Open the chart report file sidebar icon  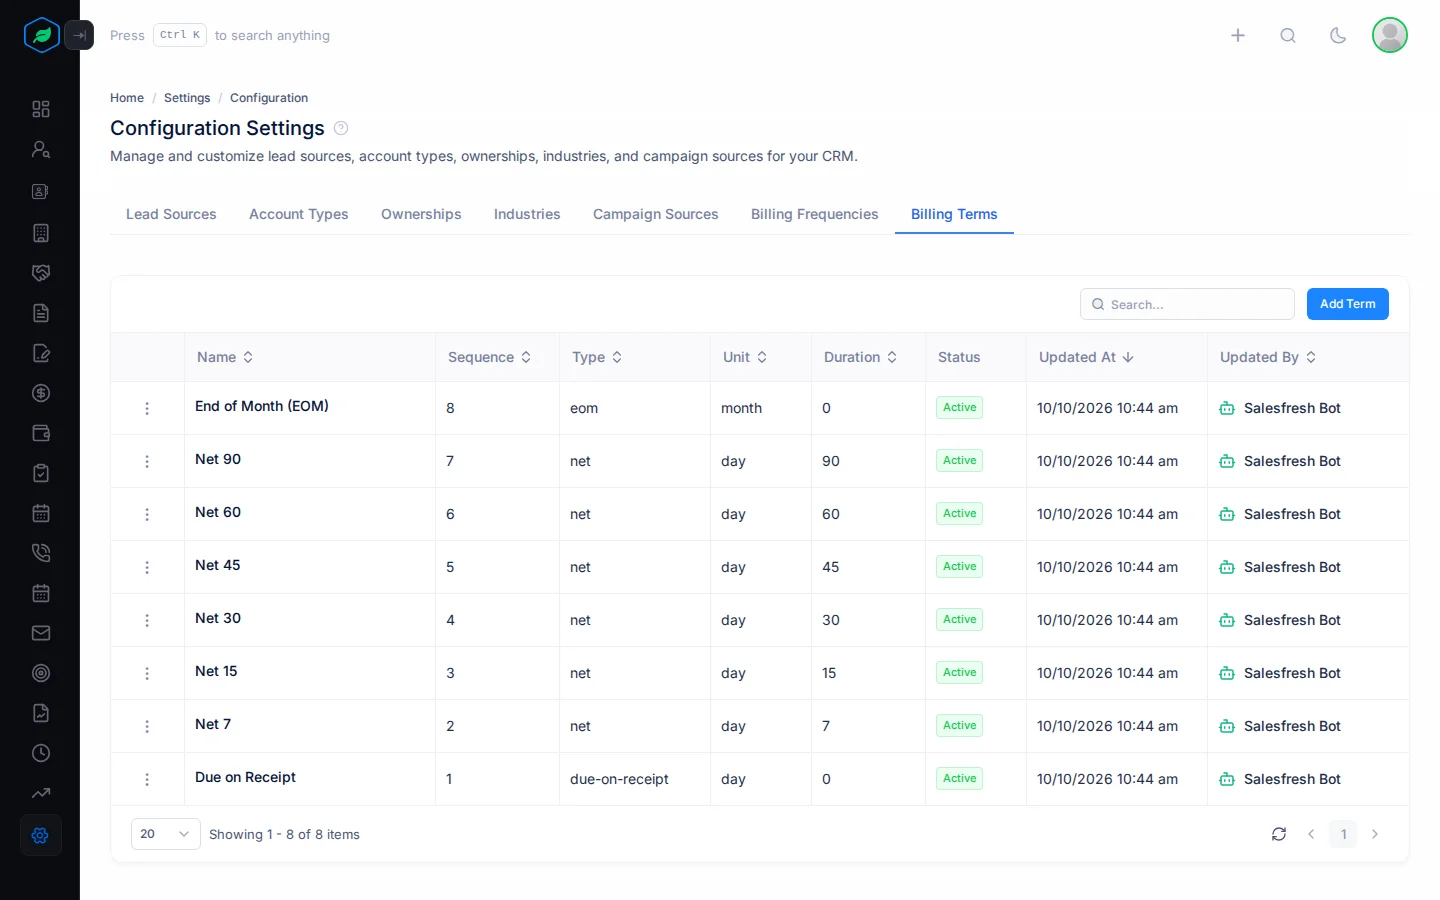pos(41,713)
